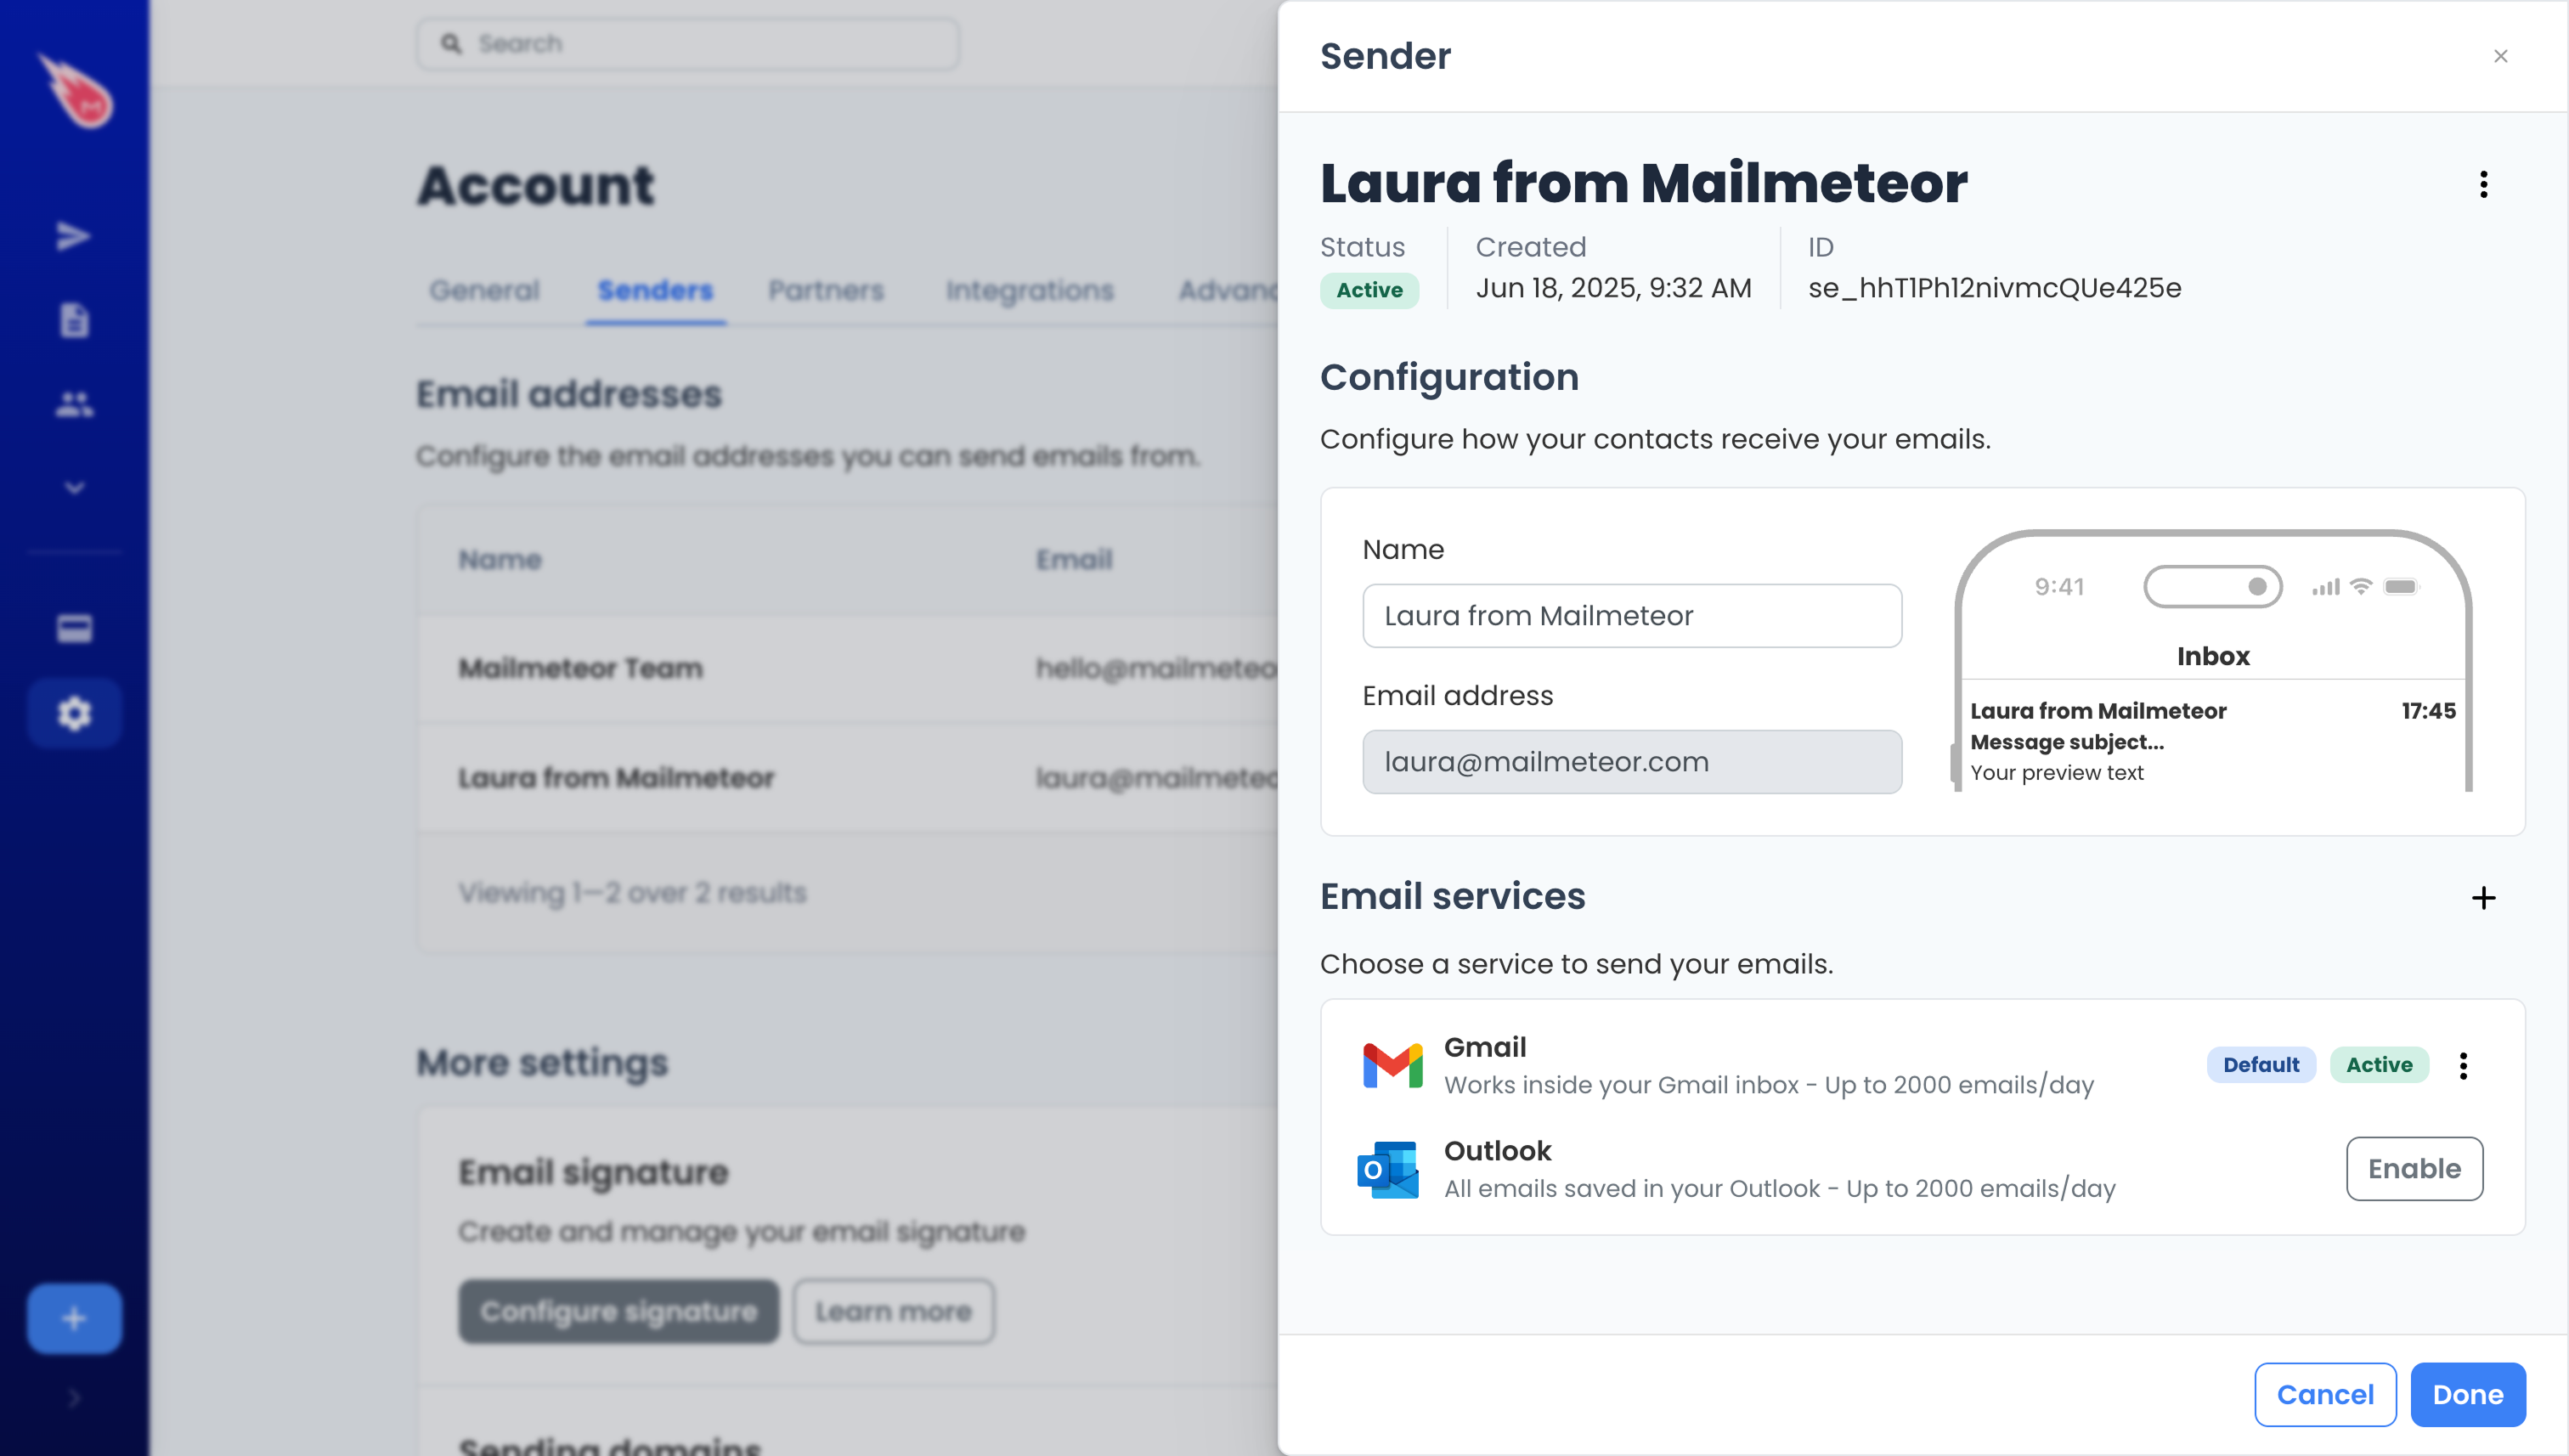Click the search field at top
The height and width of the screenshot is (1456, 2569).
tap(687, 43)
